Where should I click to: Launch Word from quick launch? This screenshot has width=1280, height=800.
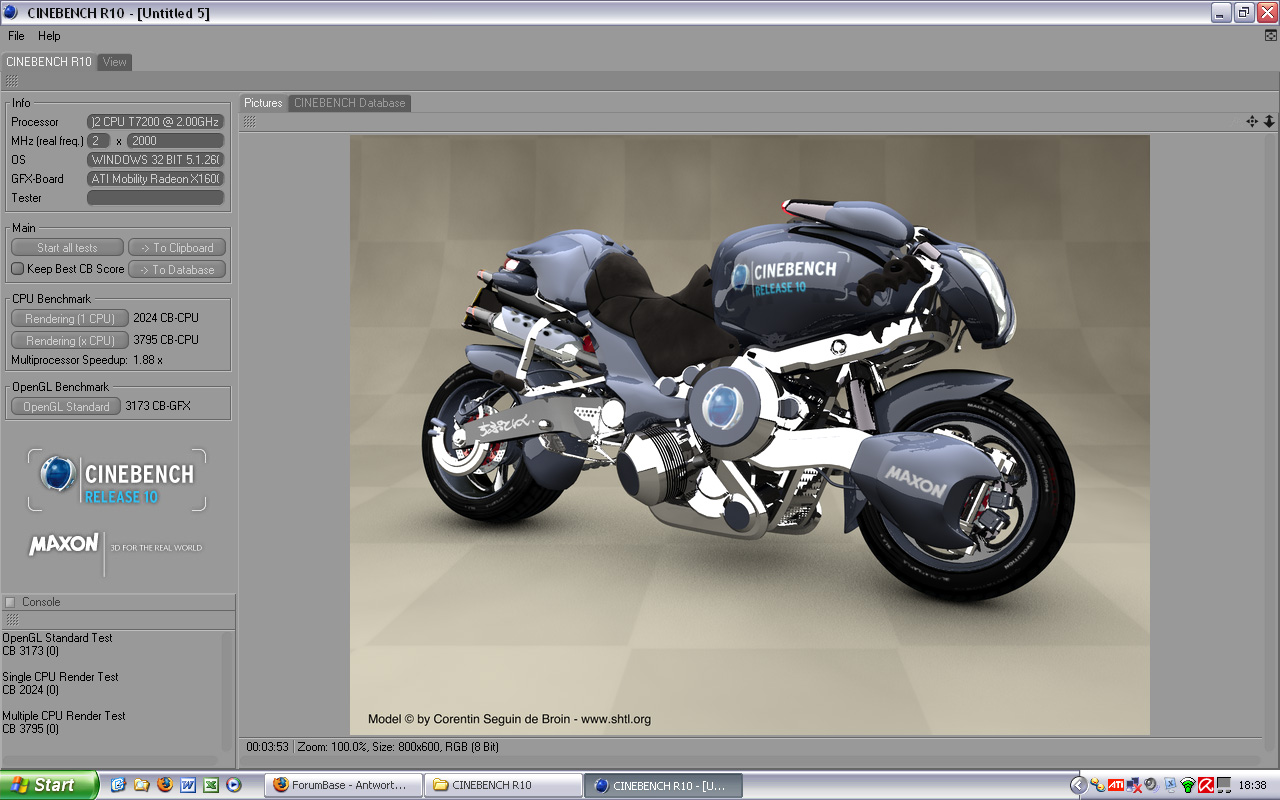(x=188, y=785)
